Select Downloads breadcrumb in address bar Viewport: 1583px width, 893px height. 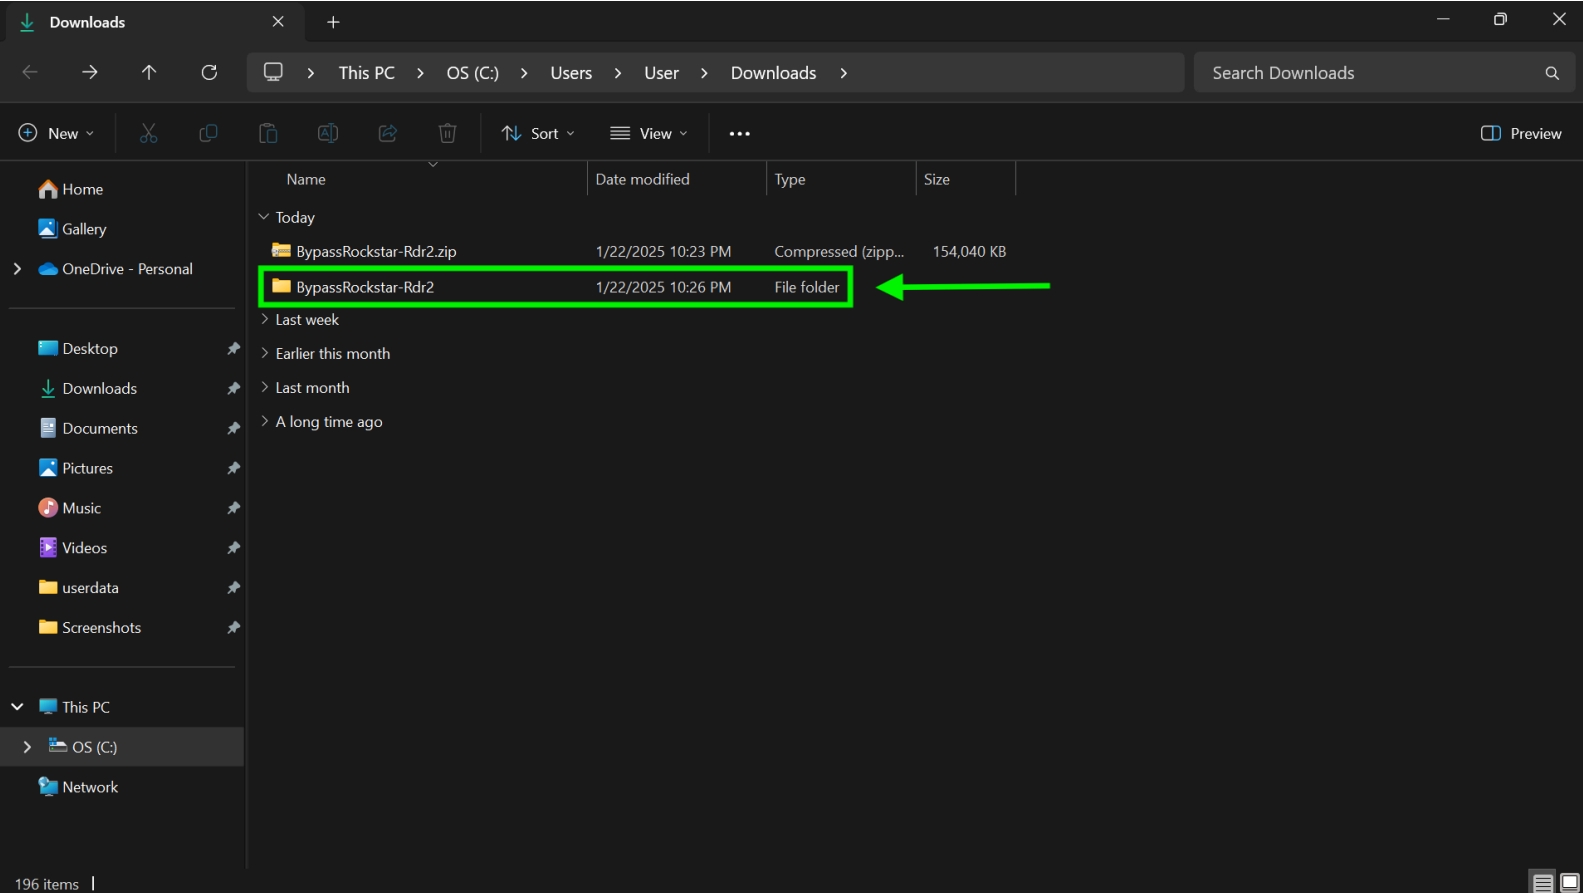coord(773,73)
